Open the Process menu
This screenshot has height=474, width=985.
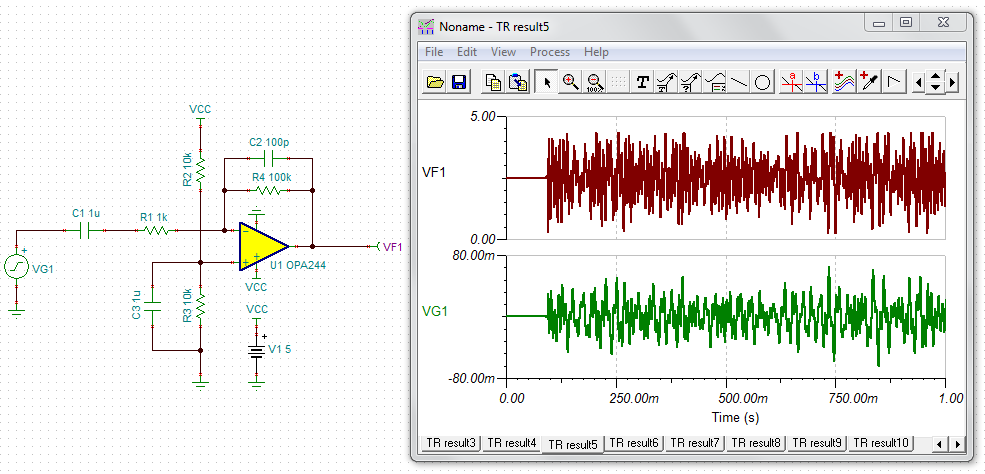point(550,52)
